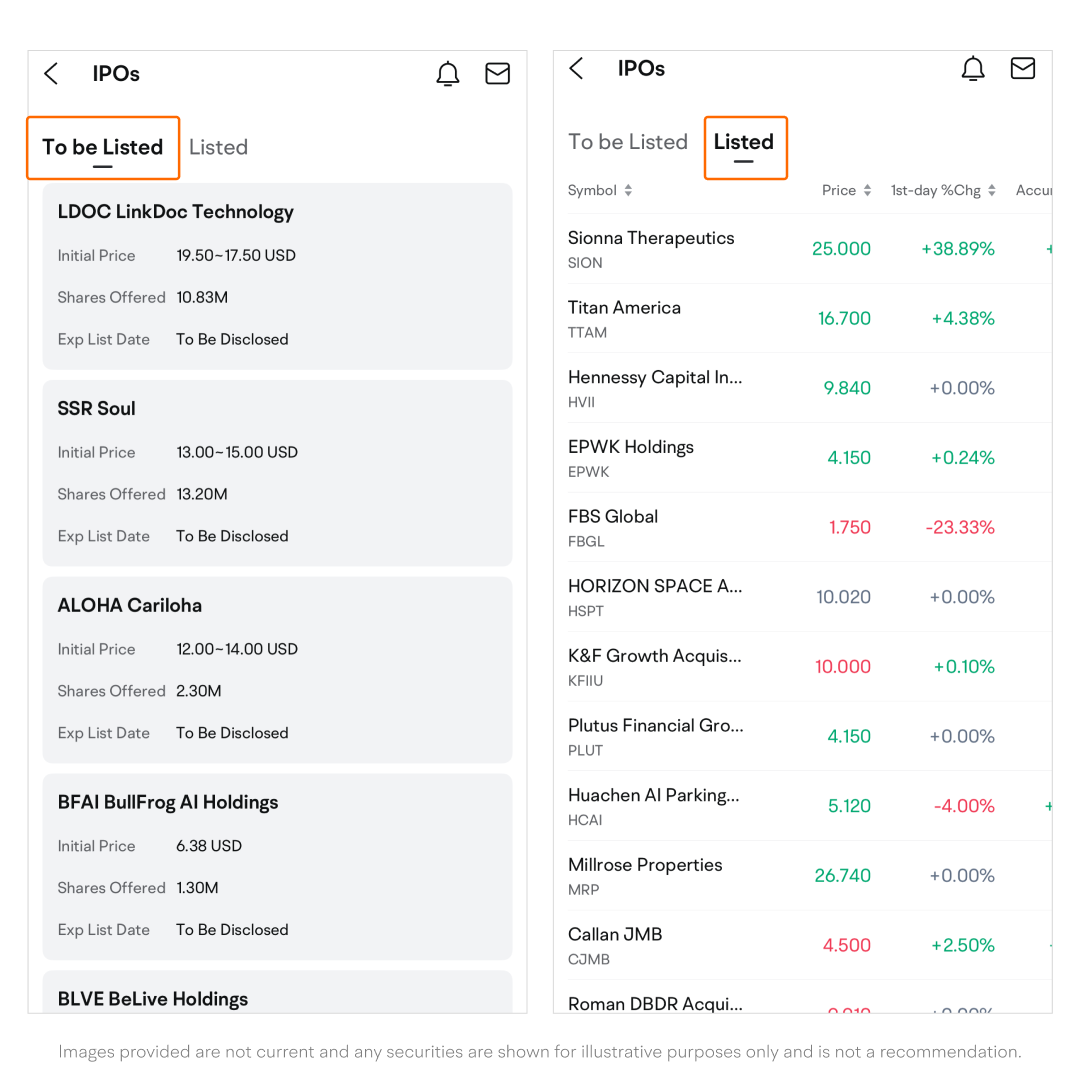Select Millrose Properties MRP row
1080x1081 pixels.
[780, 875]
